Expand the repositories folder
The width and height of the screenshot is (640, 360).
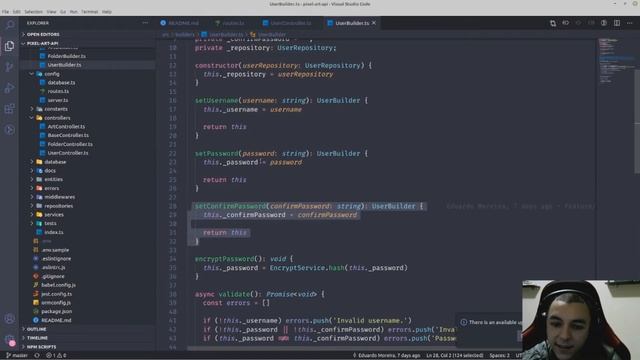[x=59, y=206]
